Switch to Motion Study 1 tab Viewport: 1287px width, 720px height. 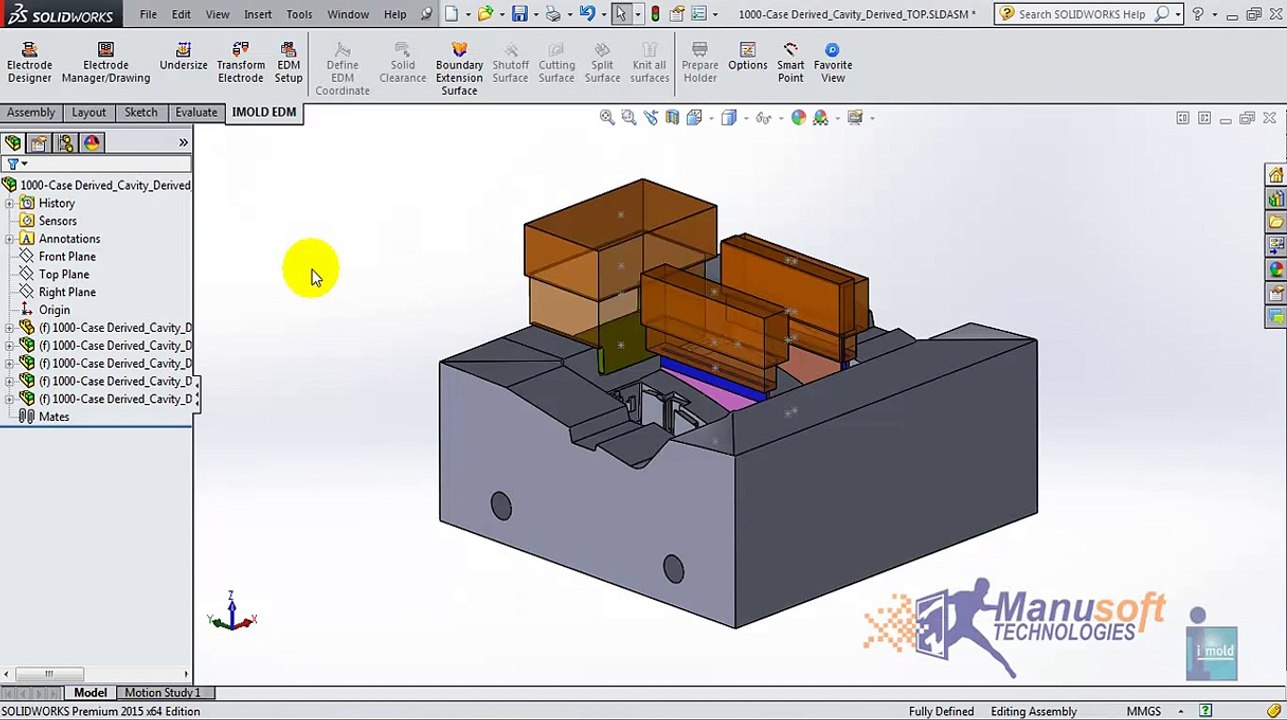click(x=162, y=692)
